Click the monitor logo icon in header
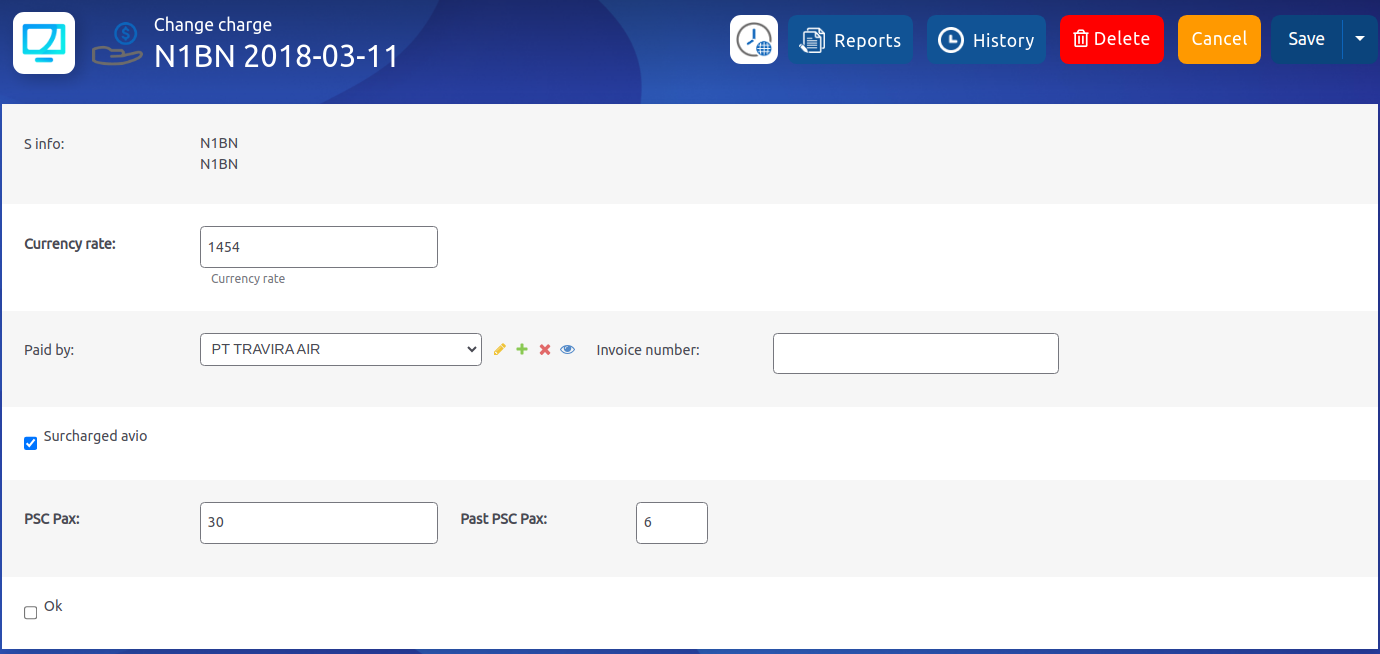 (x=44, y=43)
